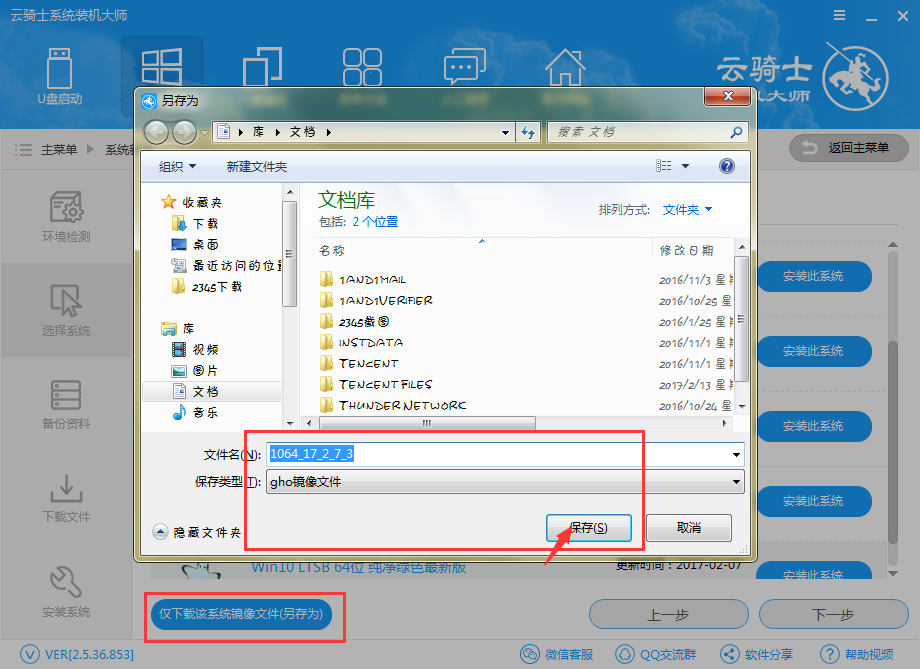Image resolution: width=920 pixels, height=669 pixels.
Task: Click the 库 breadcrumb segment
Action: (258, 132)
